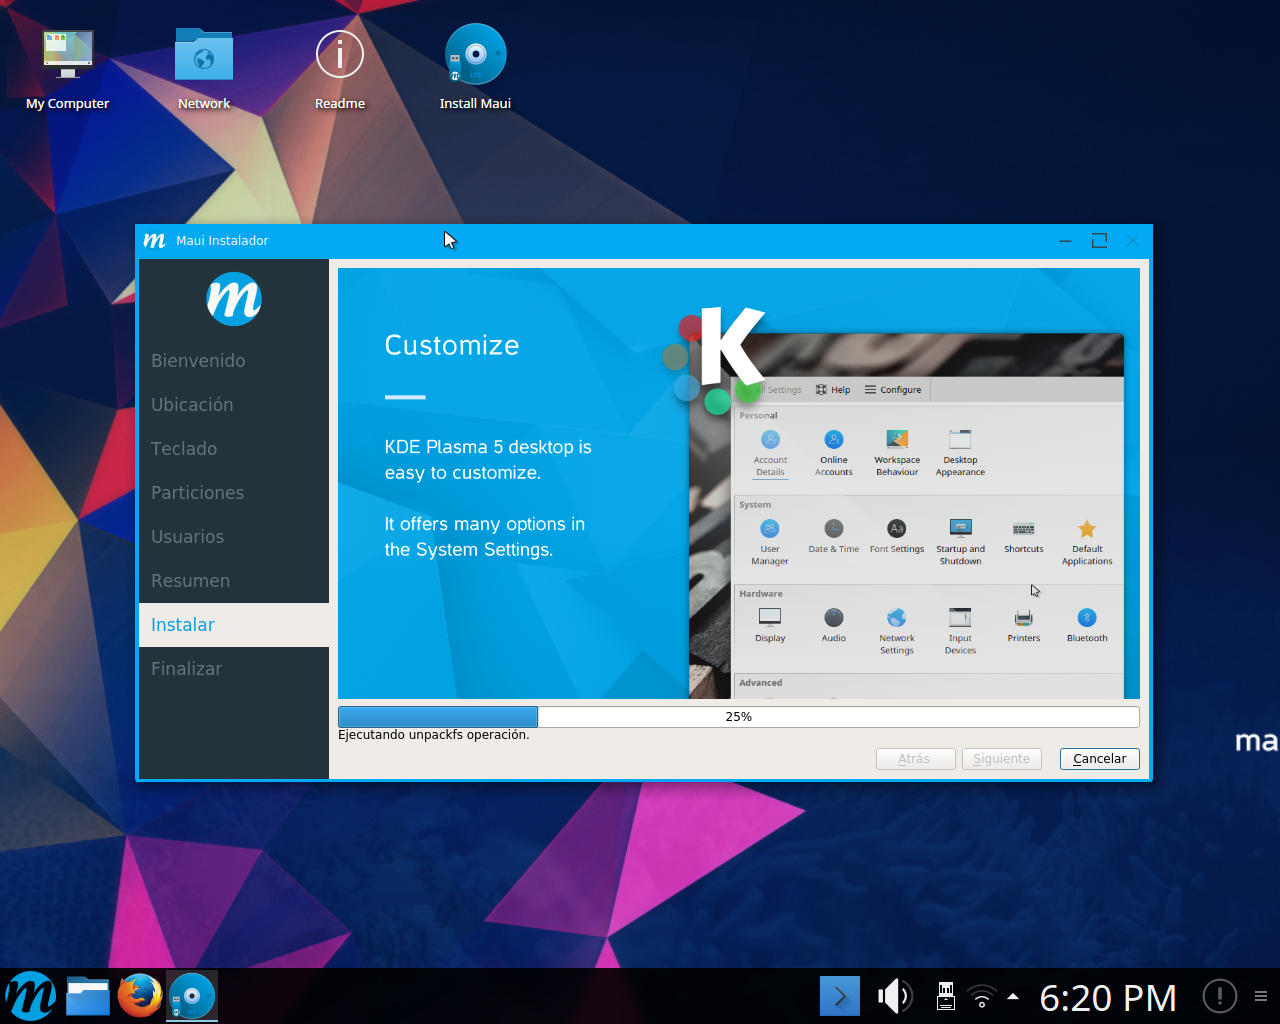Click the Online Accounts icon in slideshow
This screenshot has height=1024, width=1280.
(833, 452)
